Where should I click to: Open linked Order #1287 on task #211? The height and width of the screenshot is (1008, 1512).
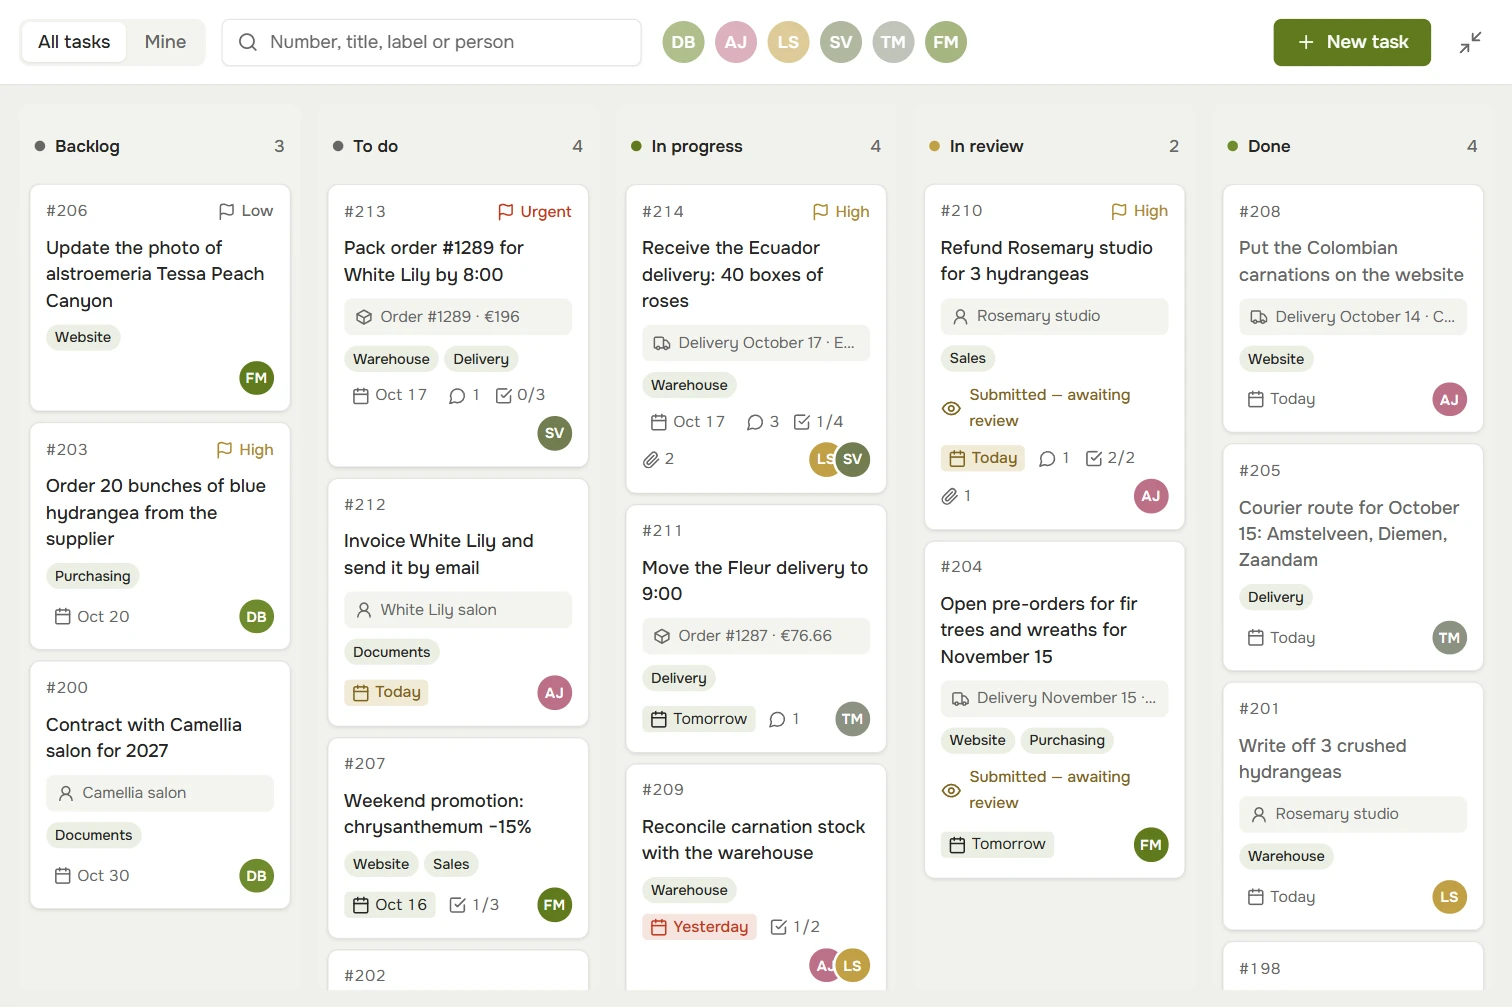[756, 636]
